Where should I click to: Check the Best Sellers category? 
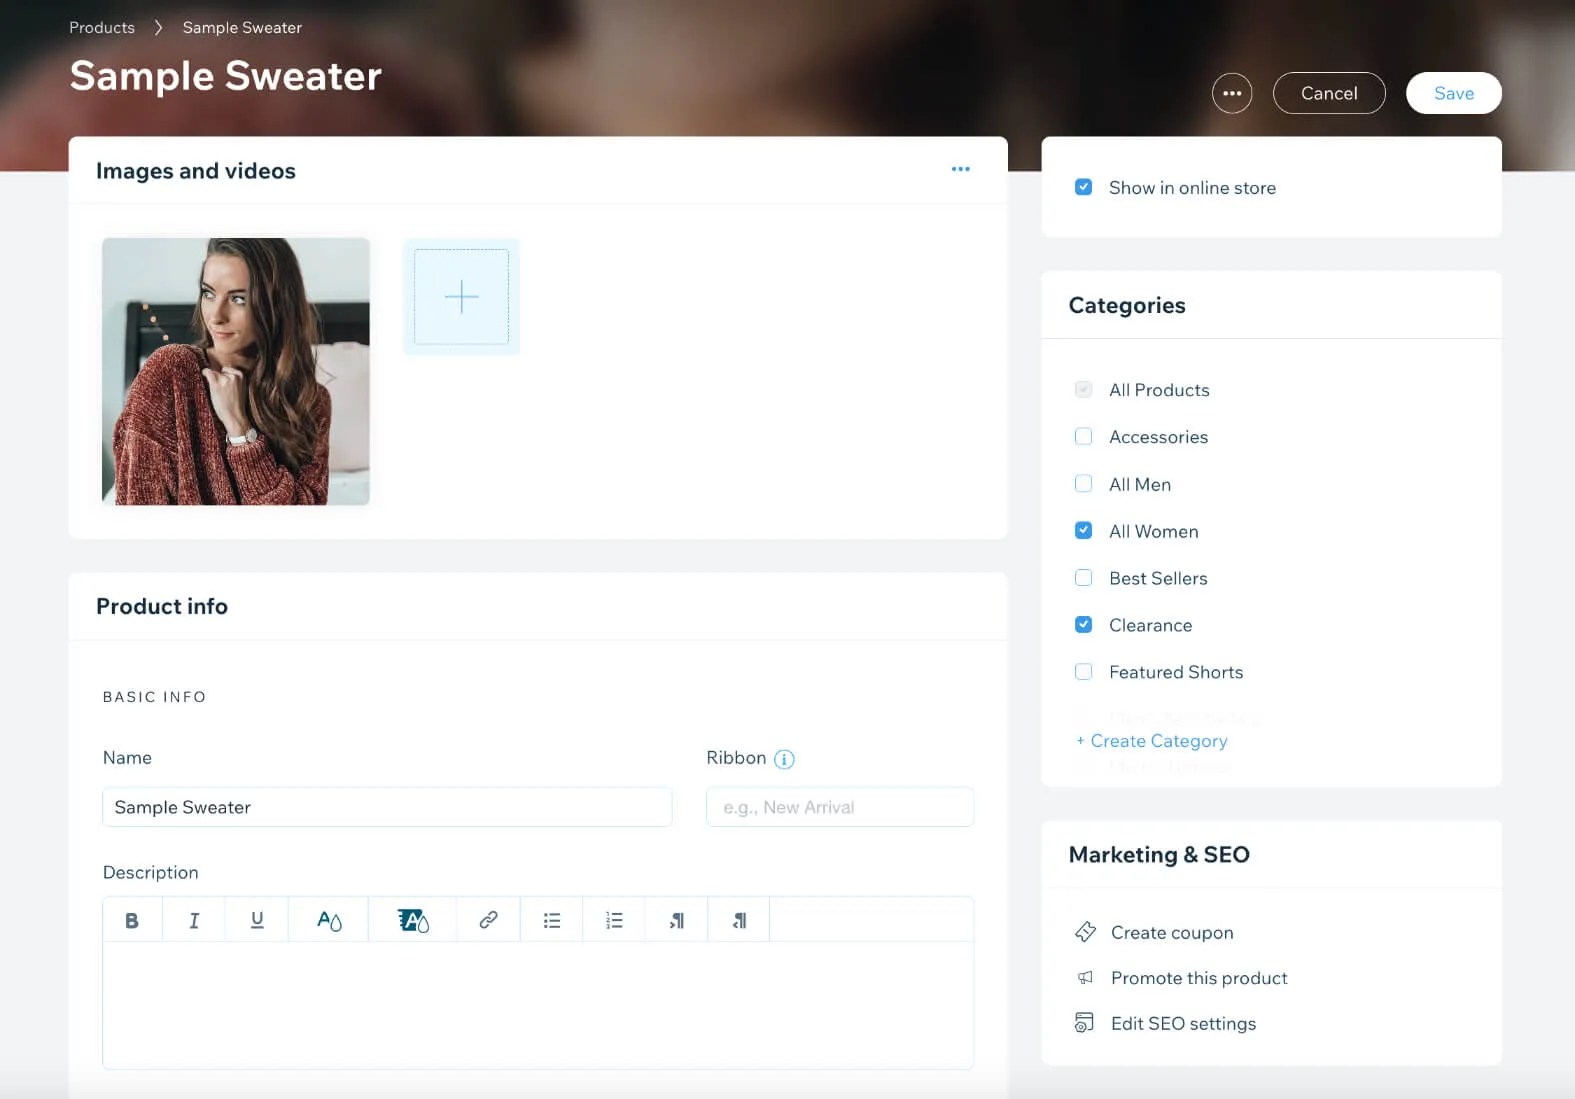point(1083,577)
